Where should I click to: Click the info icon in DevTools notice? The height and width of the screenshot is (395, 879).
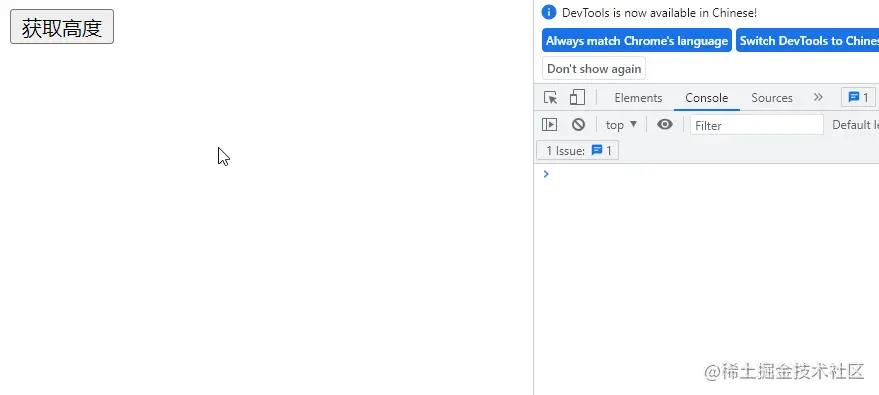pos(549,12)
